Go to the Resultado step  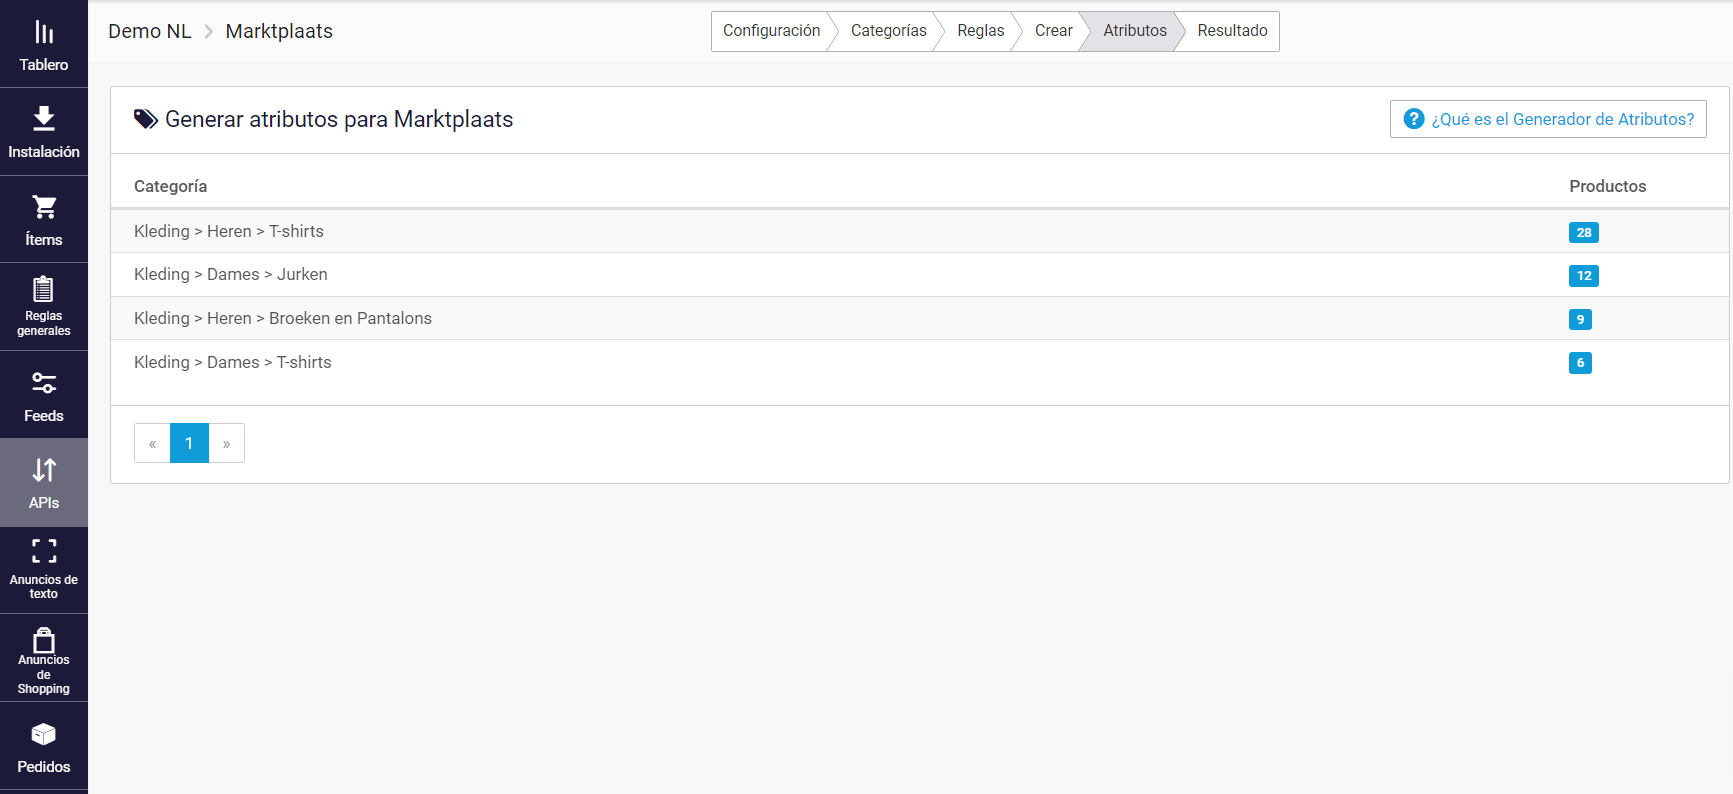(1232, 31)
